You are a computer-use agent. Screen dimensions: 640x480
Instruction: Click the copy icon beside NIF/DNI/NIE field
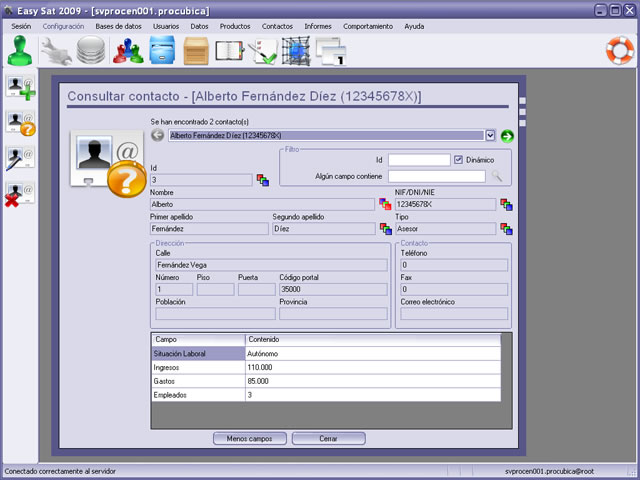507,204
